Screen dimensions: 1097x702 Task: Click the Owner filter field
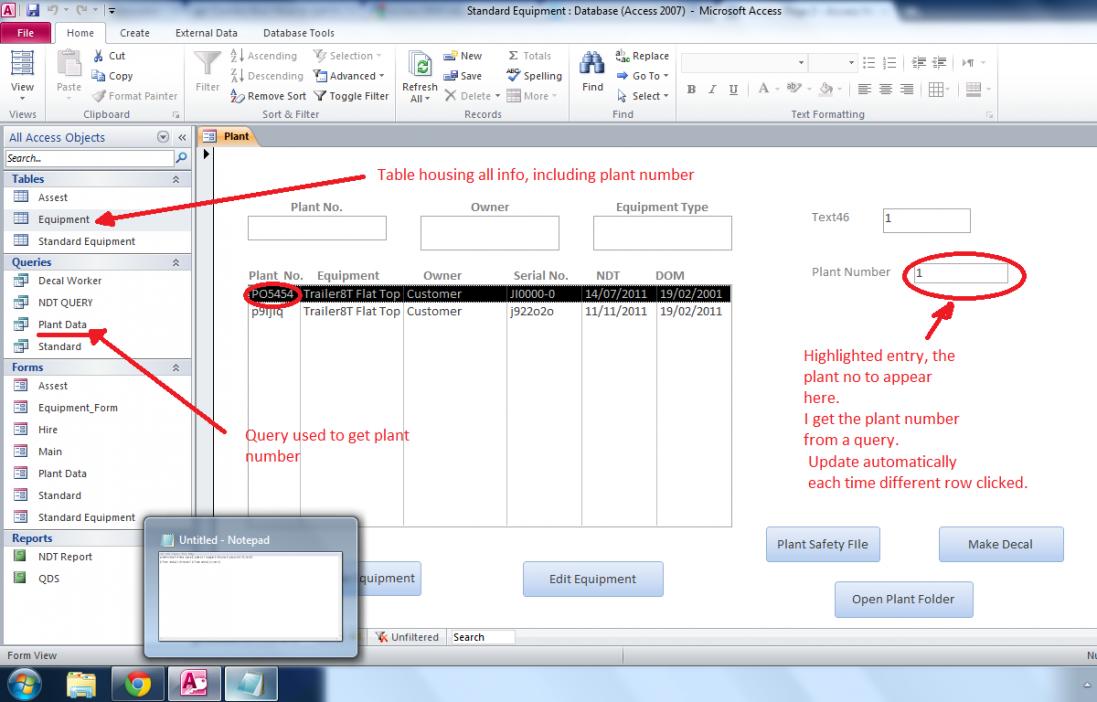tap(490, 232)
